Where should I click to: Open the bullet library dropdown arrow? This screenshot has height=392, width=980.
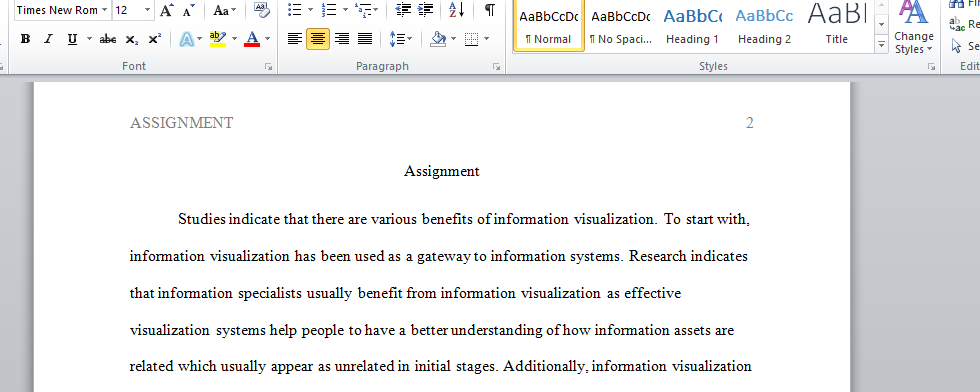click(x=311, y=10)
